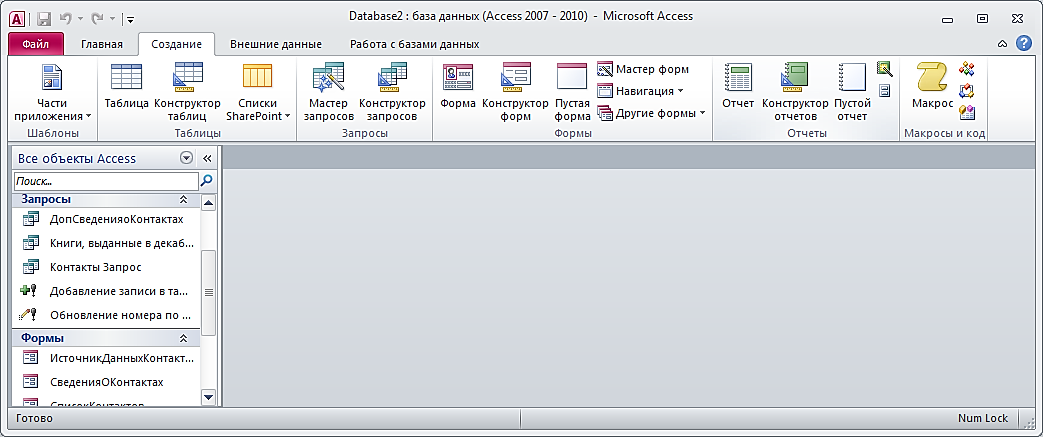The image size is (1043, 437).
Task: Collapse the Запросы group
Action: pos(184,200)
